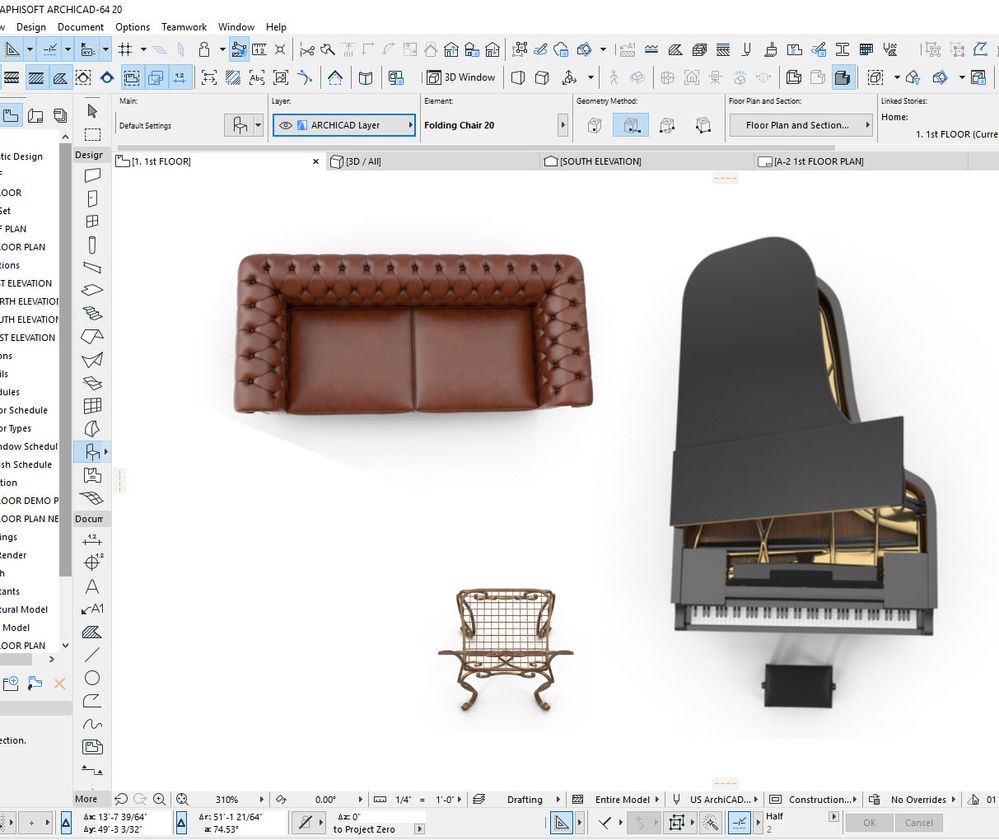Select the Zone tool
Image resolution: width=999 pixels, height=840 pixels.
(92, 475)
